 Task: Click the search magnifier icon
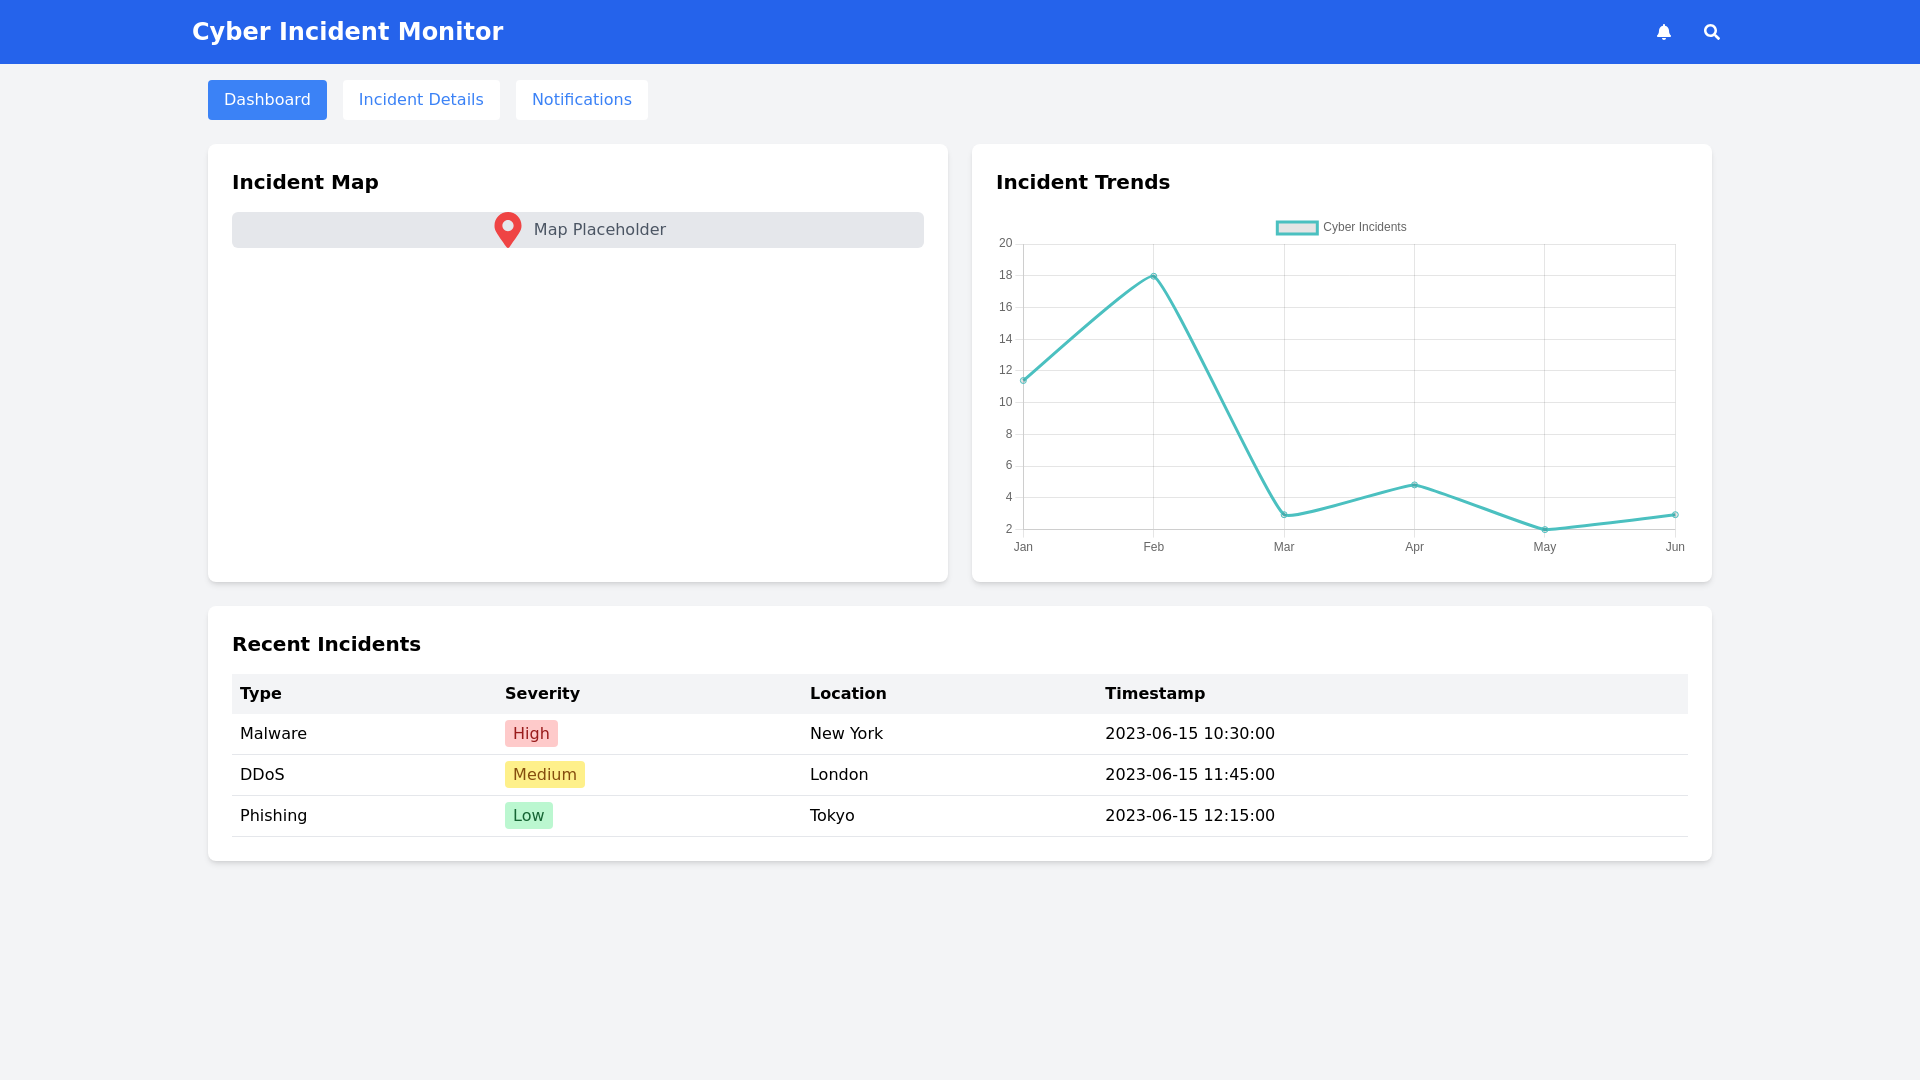click(x=1712, y=32)
